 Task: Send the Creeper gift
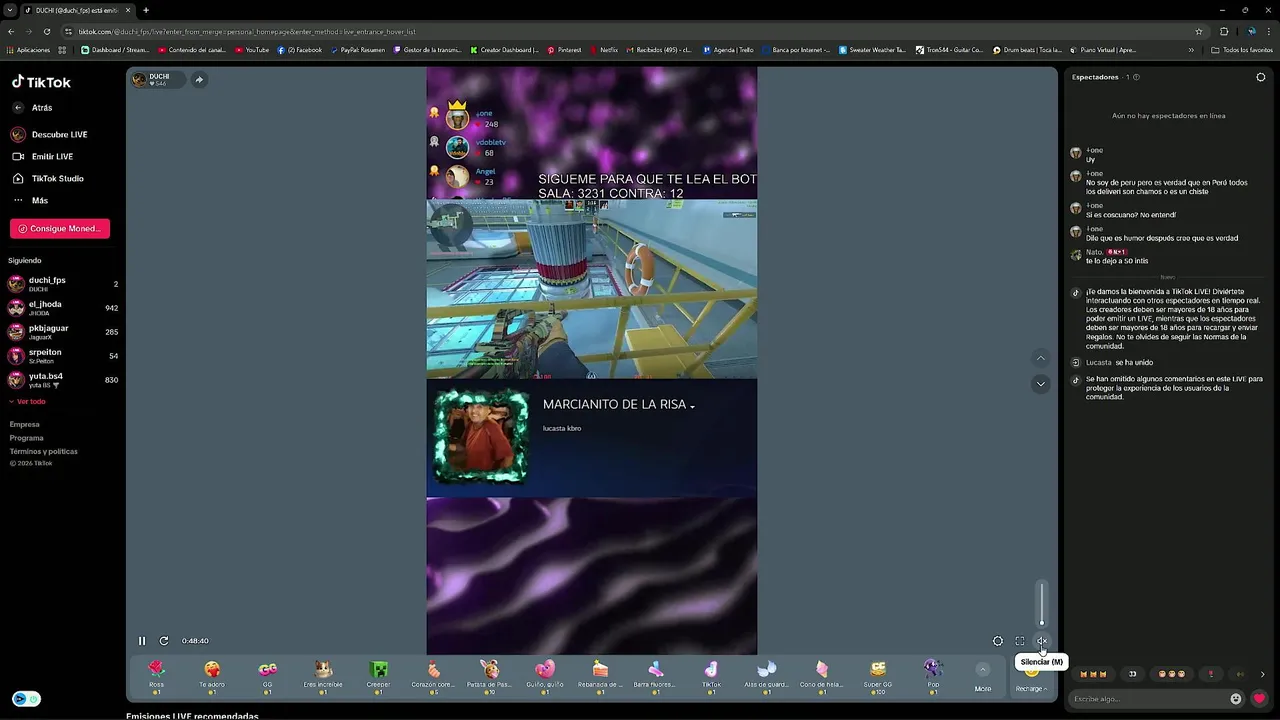(378, 676)
